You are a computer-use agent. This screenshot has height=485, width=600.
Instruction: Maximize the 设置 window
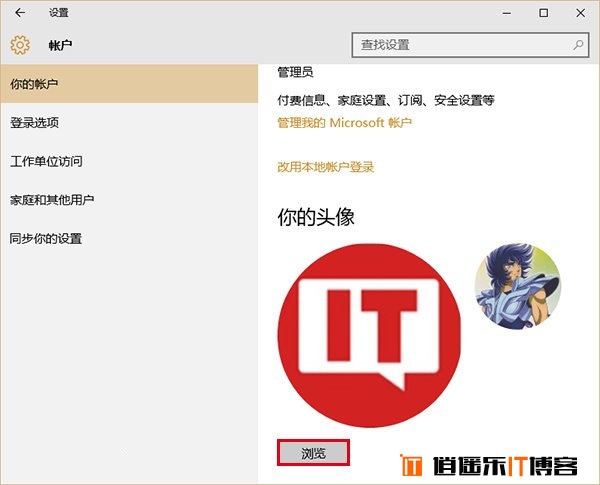(x=543, y=13)
